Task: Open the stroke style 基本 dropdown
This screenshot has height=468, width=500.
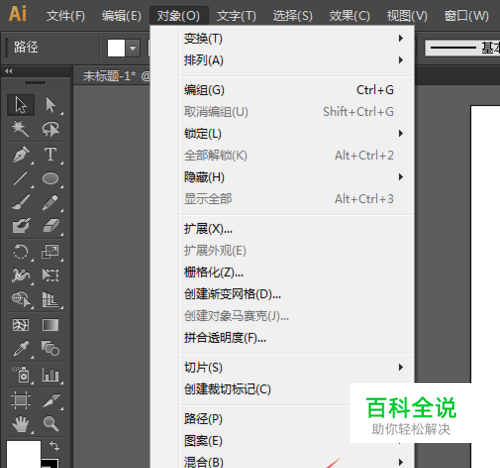Action: 463,48
